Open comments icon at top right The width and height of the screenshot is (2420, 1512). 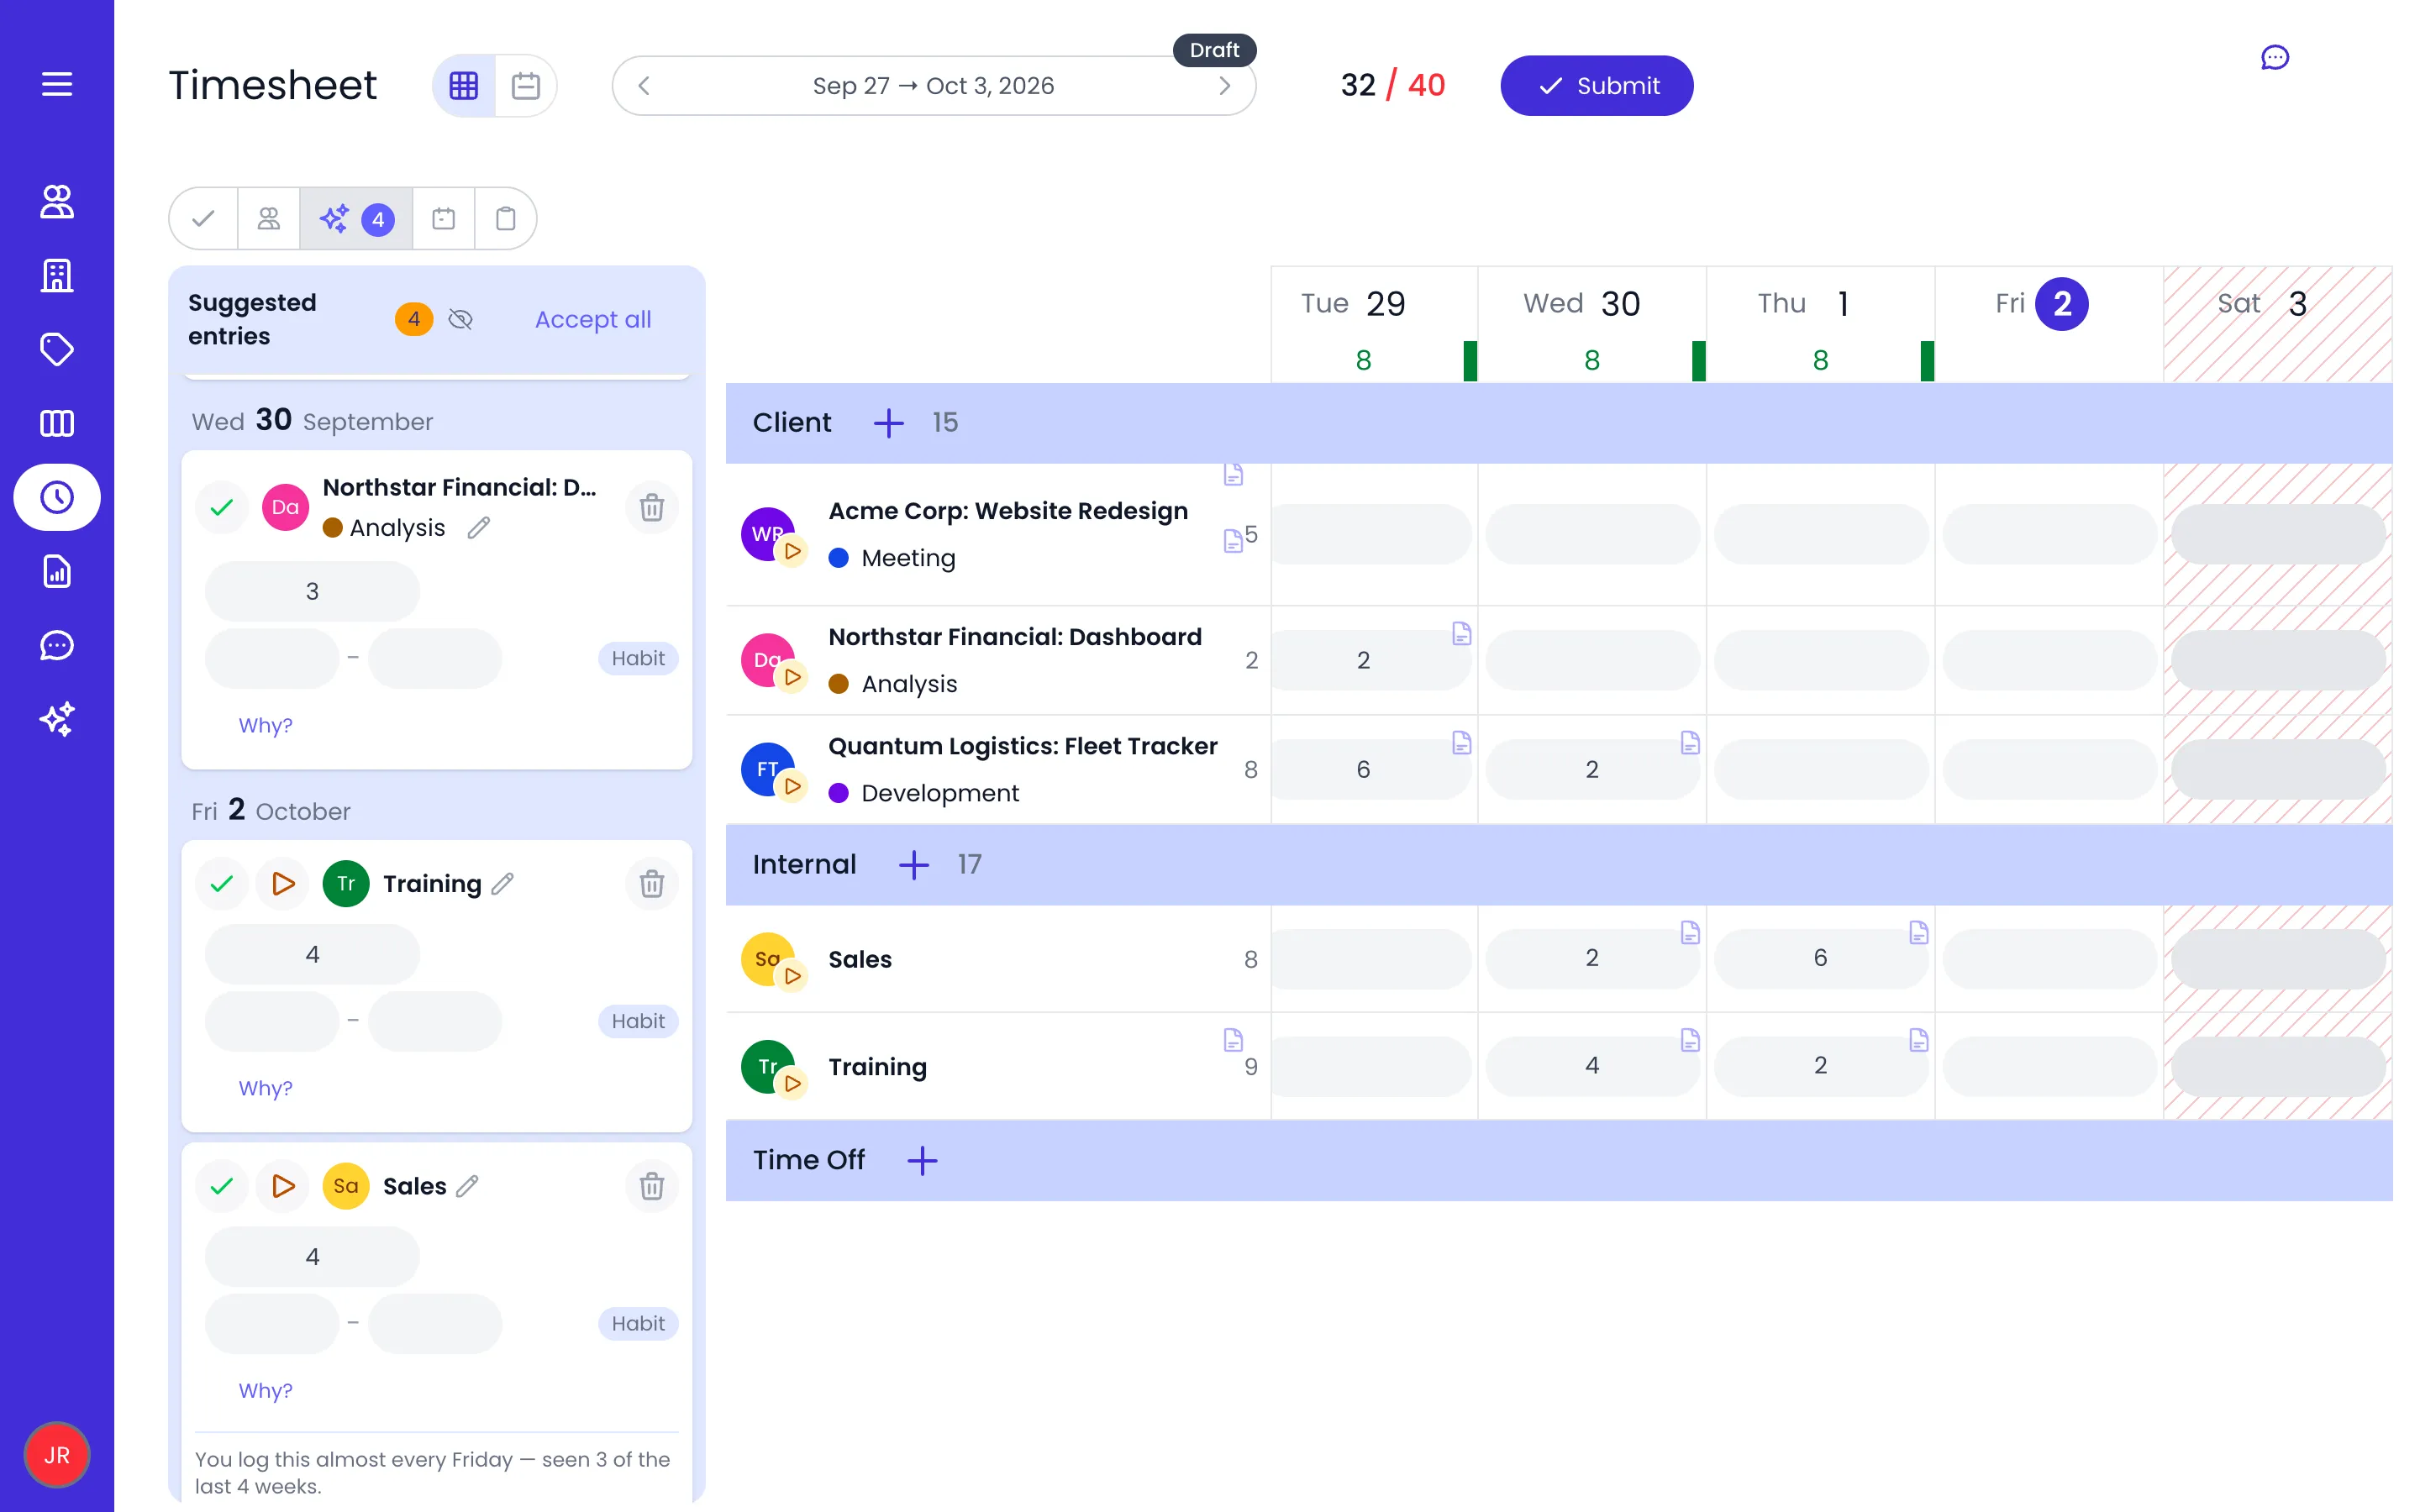2274,58
